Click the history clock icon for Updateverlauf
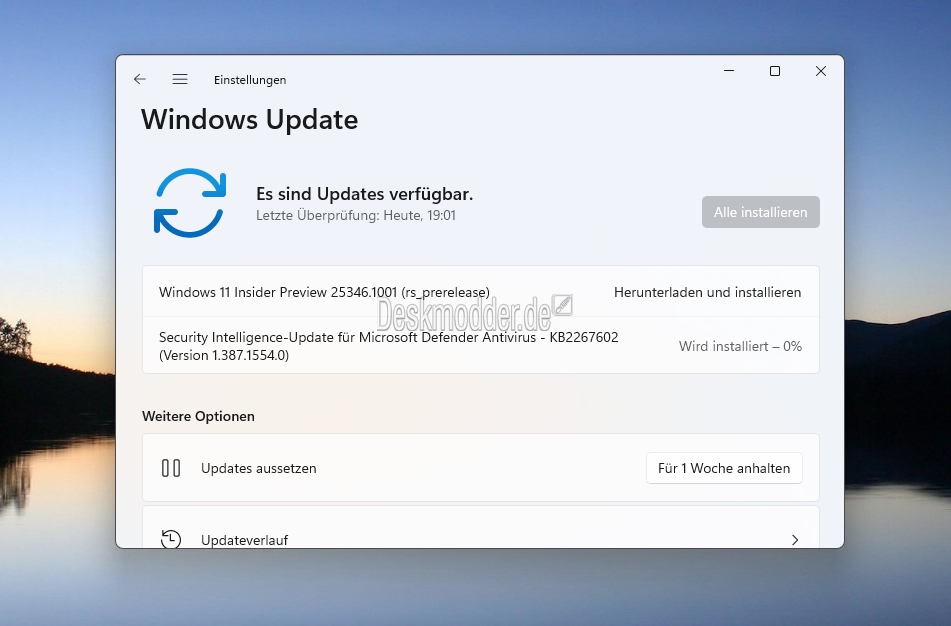Image resolution: width=951 pixels, height=626 pixels. click(171, 539)
